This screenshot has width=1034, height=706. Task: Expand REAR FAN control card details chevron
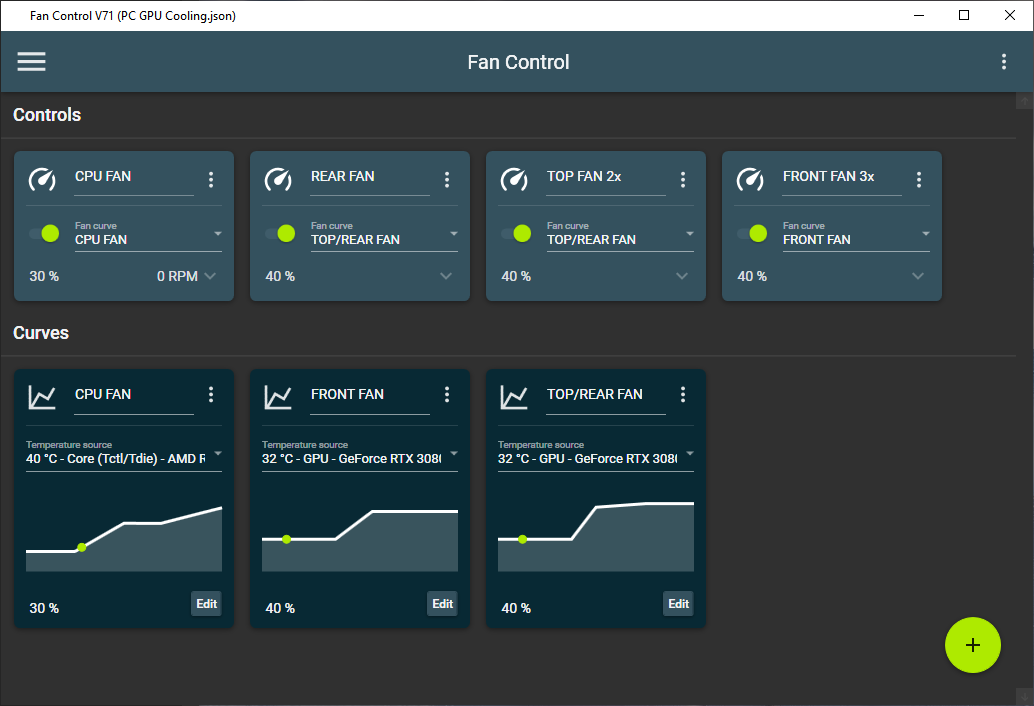tap(446, 276)
